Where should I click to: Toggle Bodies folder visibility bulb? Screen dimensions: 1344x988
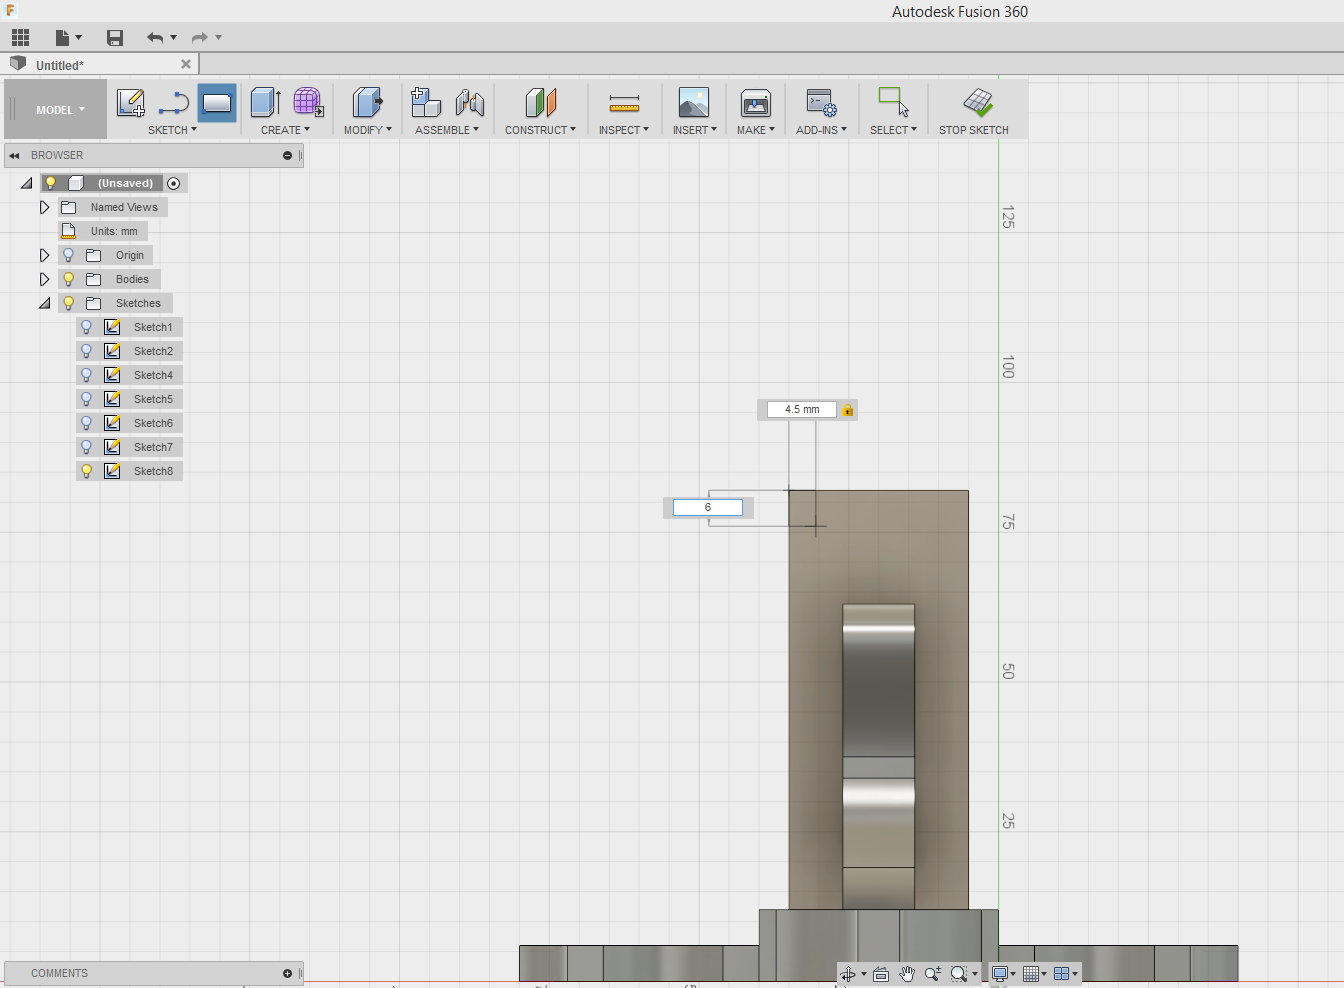pos(68,279)
